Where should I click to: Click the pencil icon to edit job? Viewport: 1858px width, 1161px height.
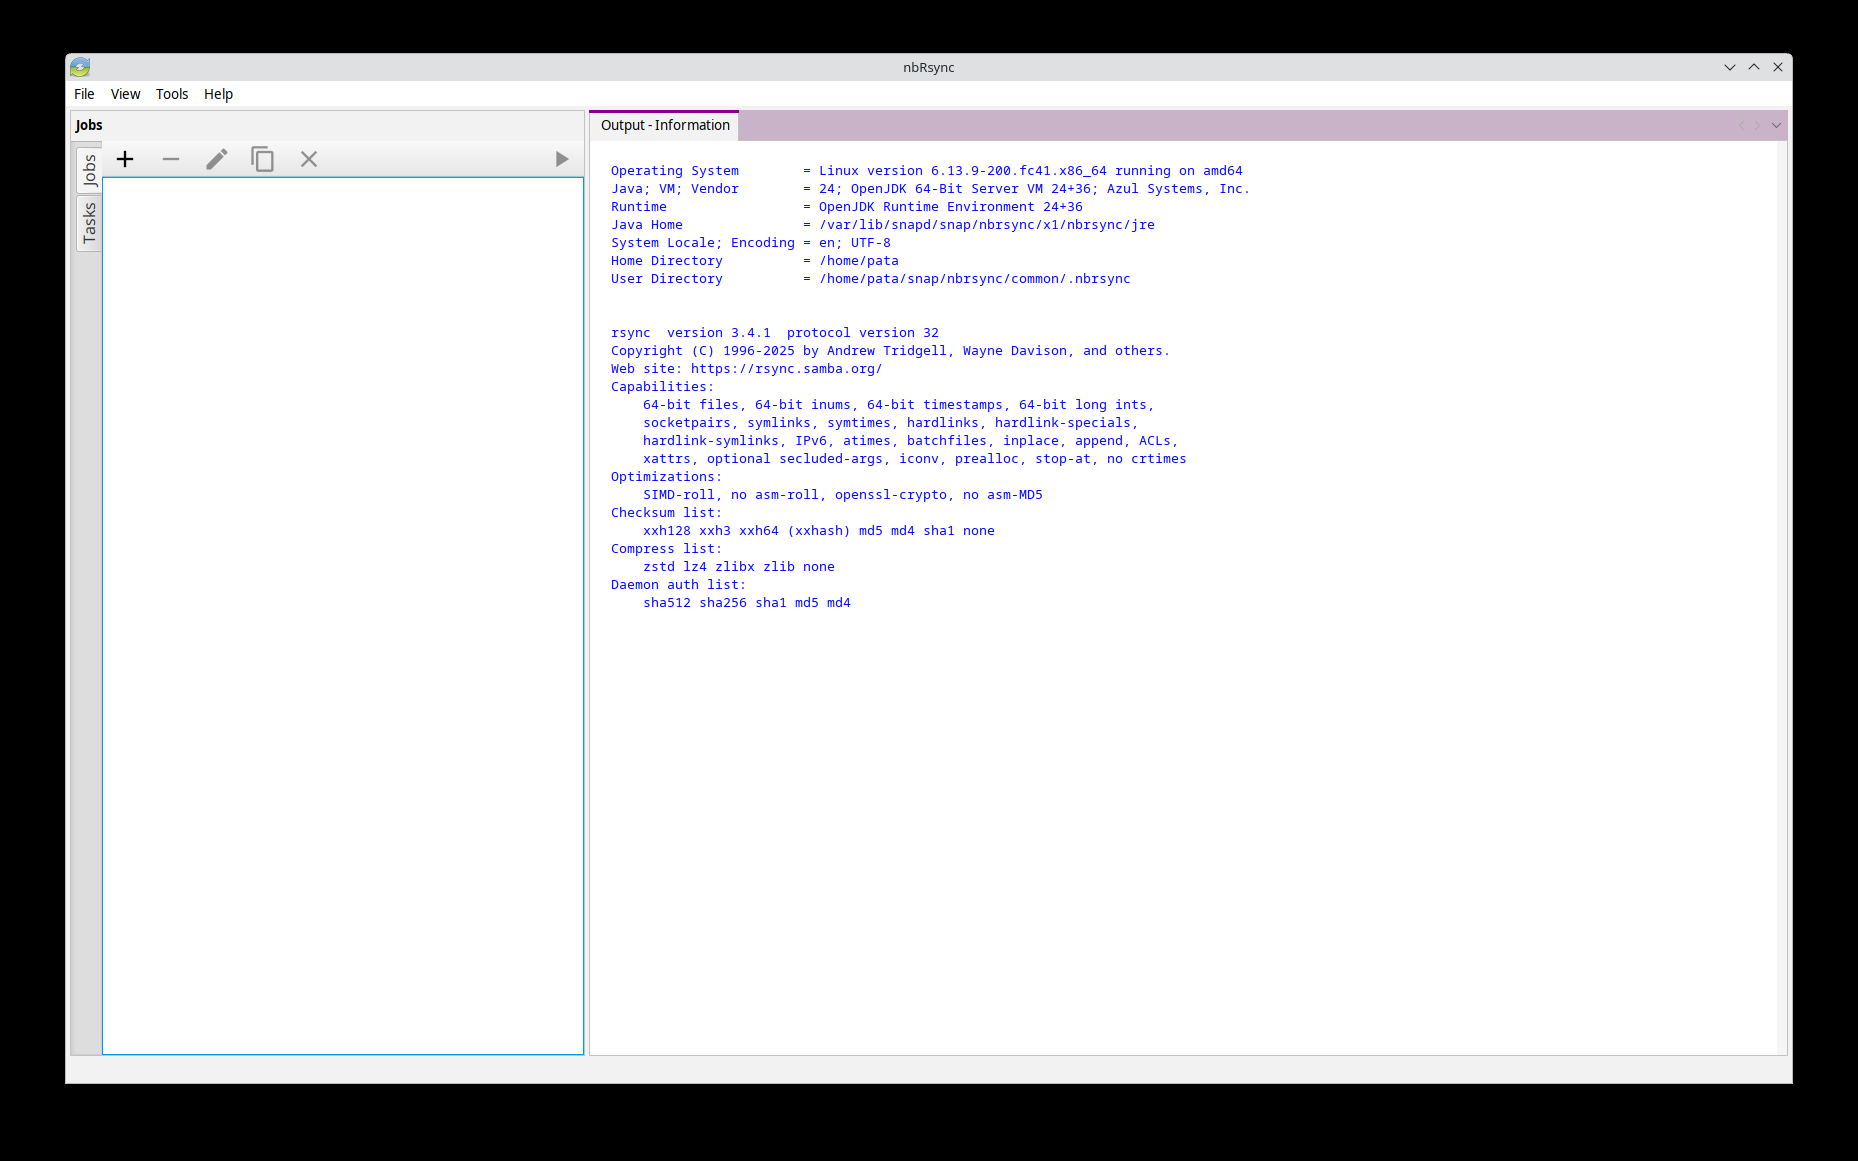[216, 159]
